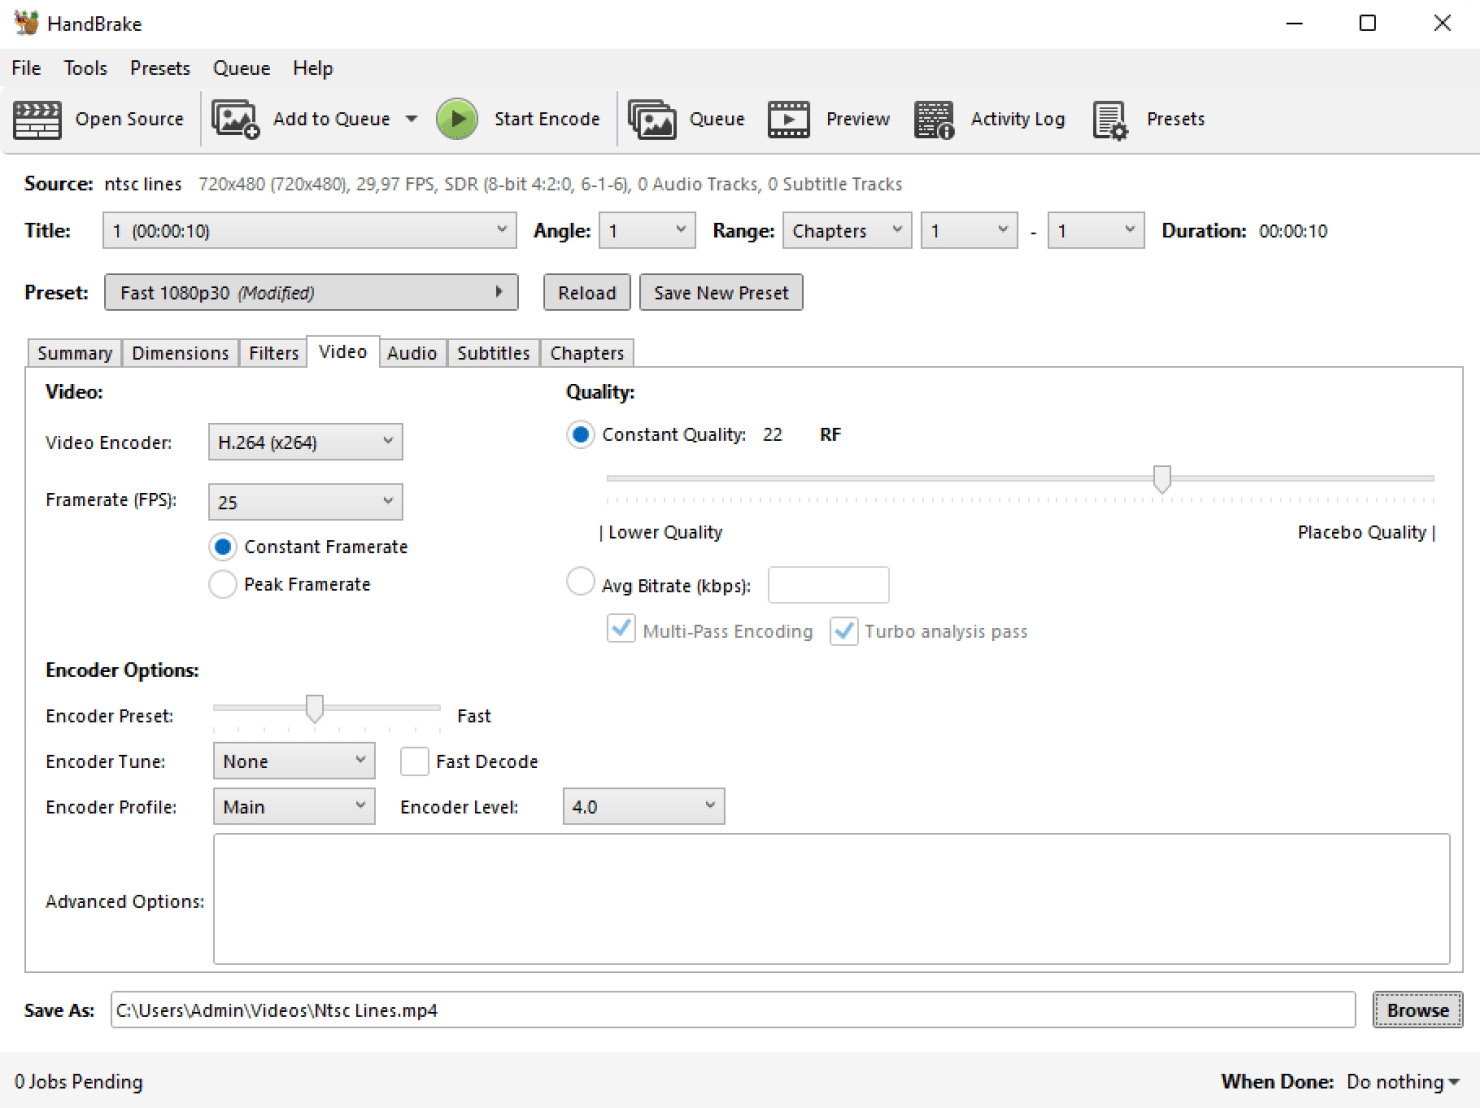This screenshot has width=1480, height=1108.
Task: Open the Video Encoder dropdown
Action: [x=305, y=442]
